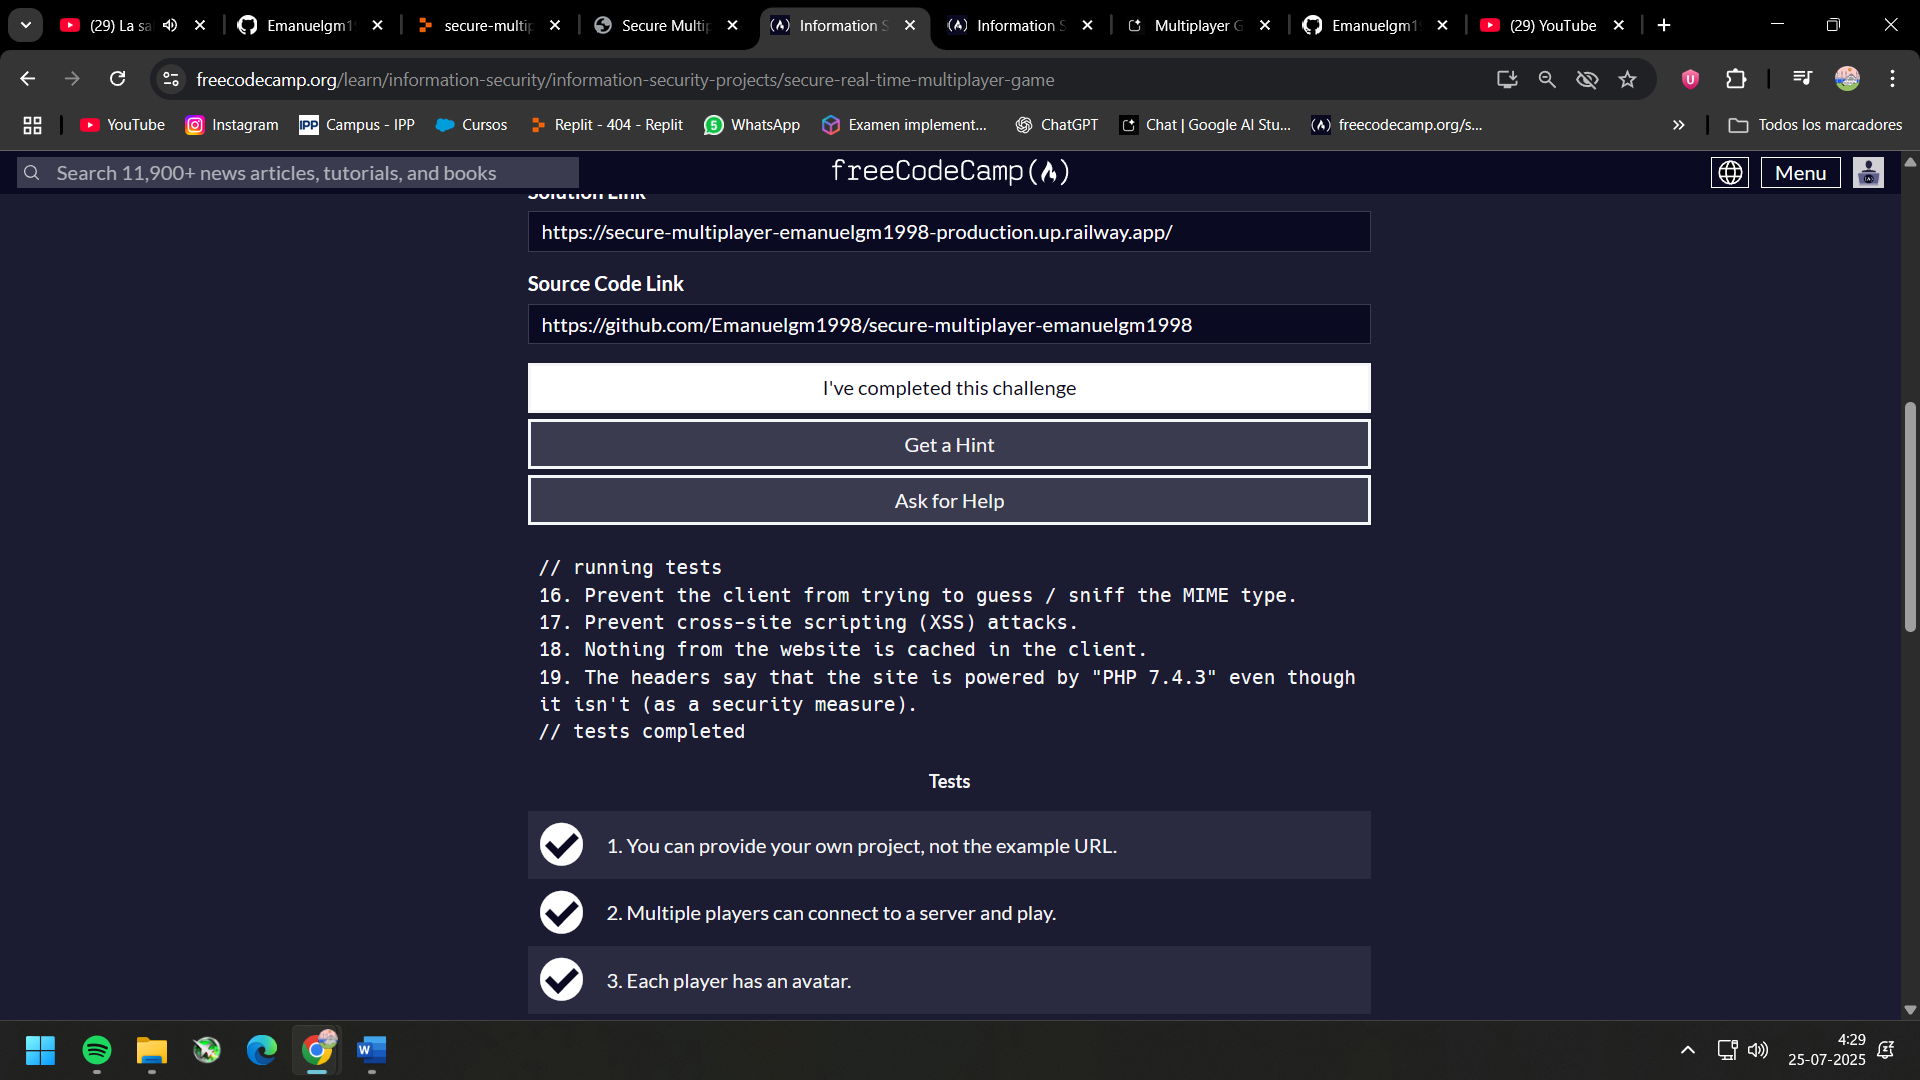Expand the tab search dropdown arrow
Screen dimensions: 1920x1080
point(26,25)
